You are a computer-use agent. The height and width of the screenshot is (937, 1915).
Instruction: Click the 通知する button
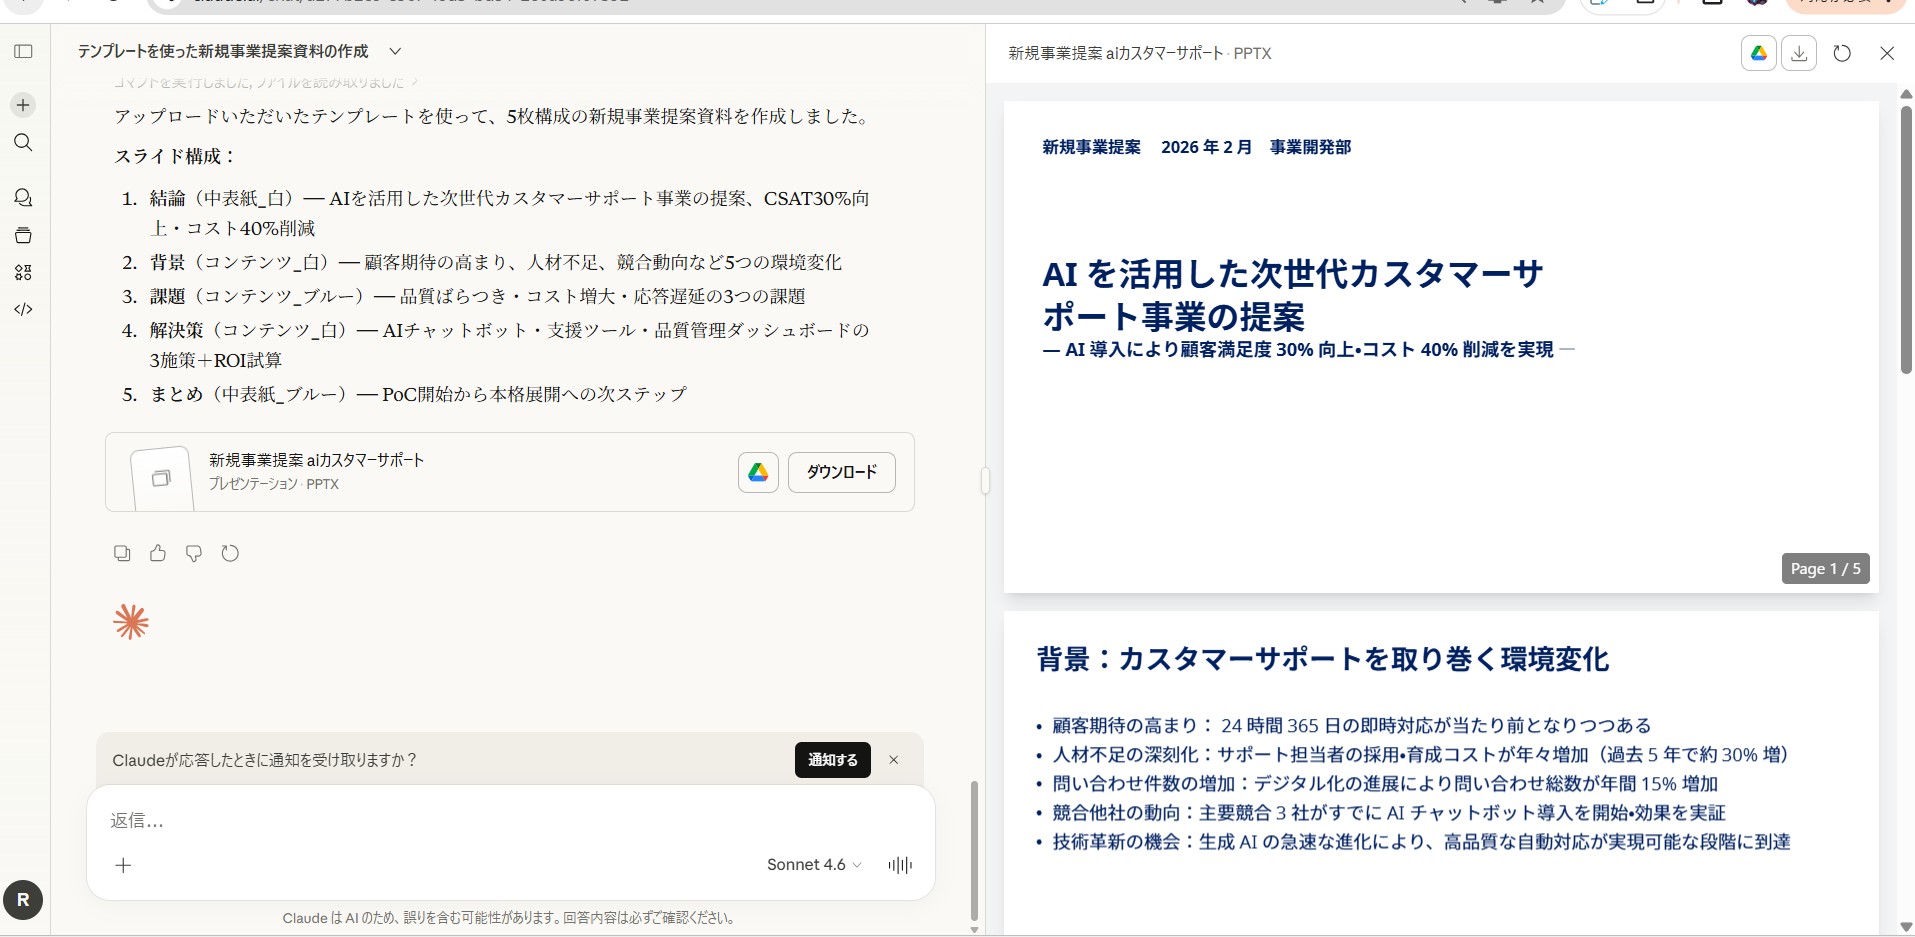(x=832, y=760)
